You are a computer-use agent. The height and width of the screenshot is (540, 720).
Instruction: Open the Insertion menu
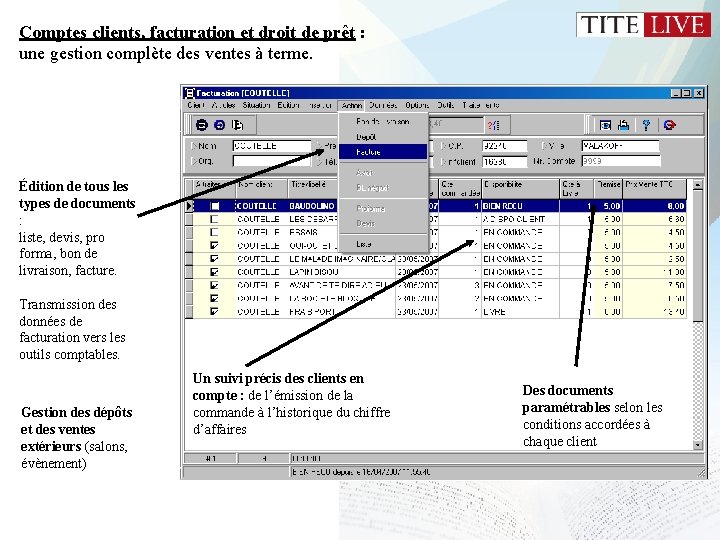(x=320, y=105)
